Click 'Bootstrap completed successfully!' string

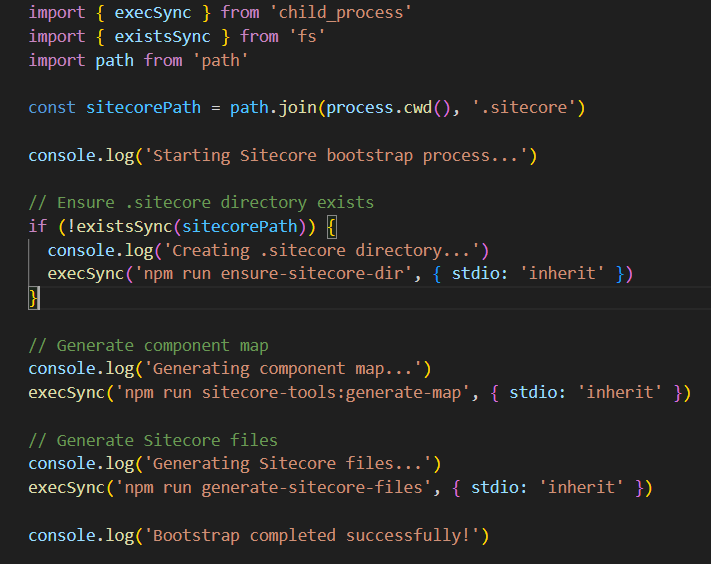point(312,535)
